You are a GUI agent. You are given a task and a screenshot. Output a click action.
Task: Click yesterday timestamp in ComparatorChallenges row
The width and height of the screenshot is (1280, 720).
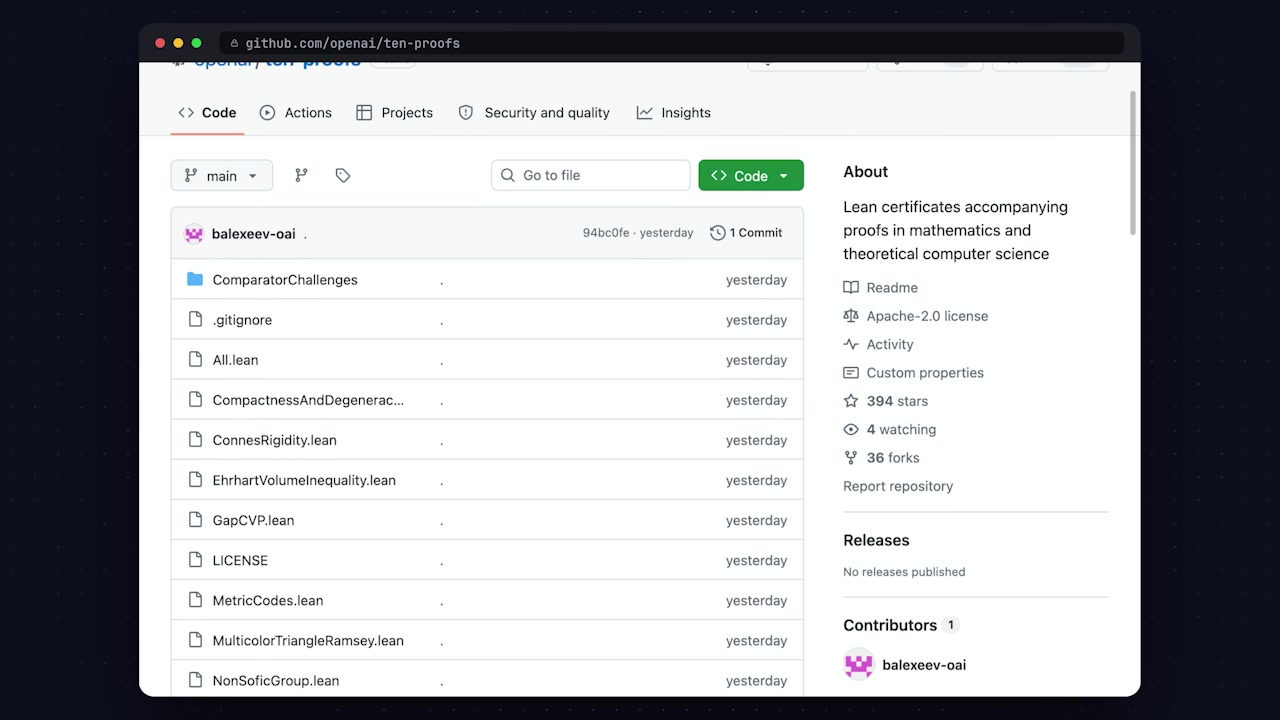tap(756, 280)
